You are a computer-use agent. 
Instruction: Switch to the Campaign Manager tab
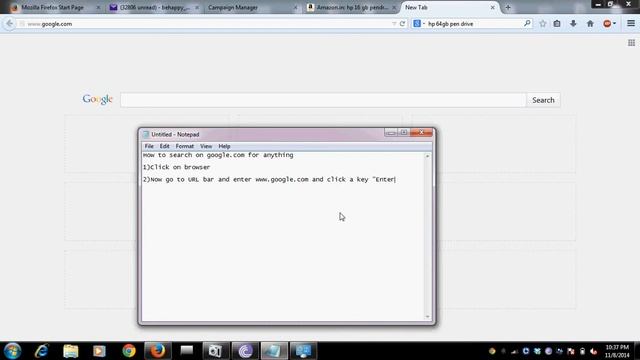pos(249,7)
